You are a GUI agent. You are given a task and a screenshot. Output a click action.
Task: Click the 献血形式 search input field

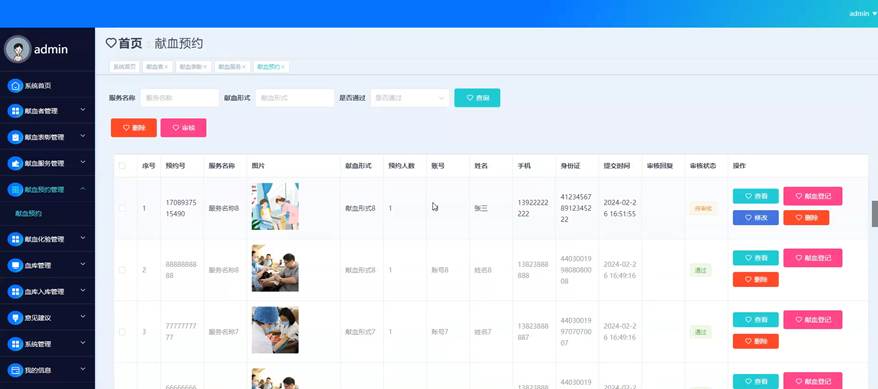[x=295, y=98]
